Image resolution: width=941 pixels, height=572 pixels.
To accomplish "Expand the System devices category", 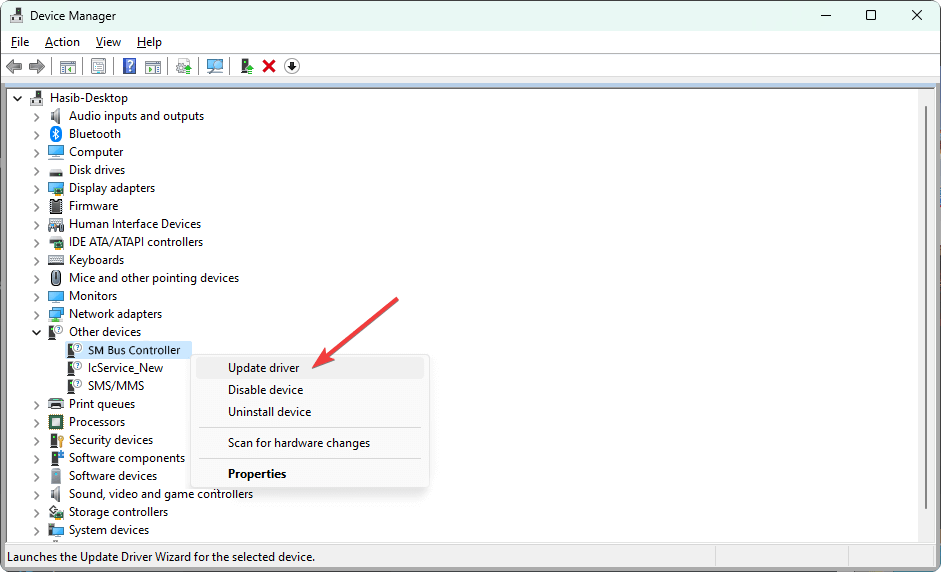I will click(x=36, y=531).
